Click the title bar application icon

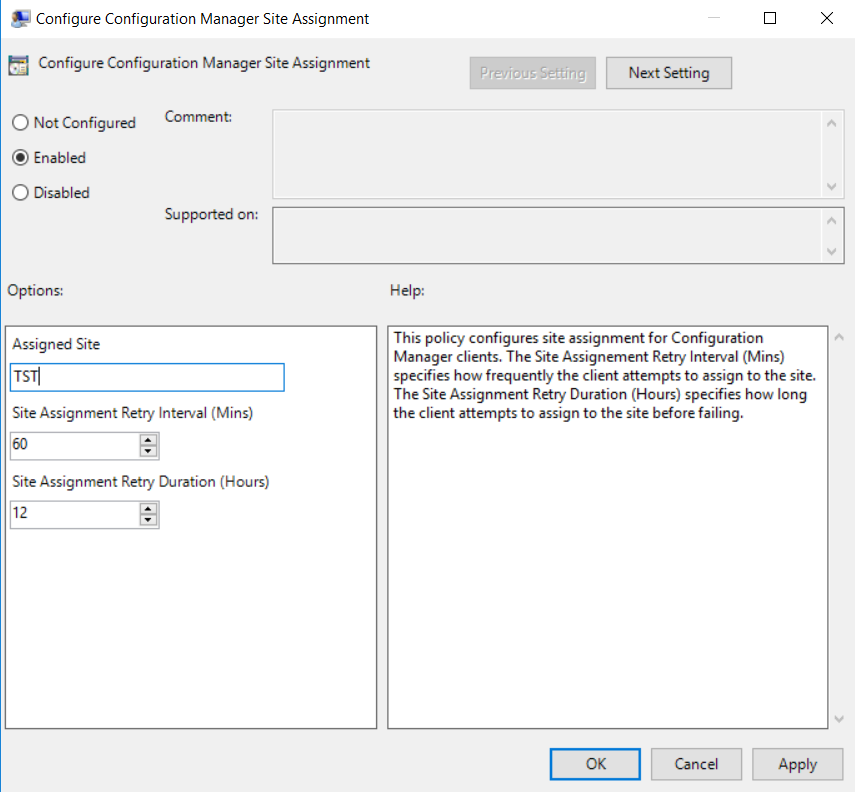click(x=19, y=18)
